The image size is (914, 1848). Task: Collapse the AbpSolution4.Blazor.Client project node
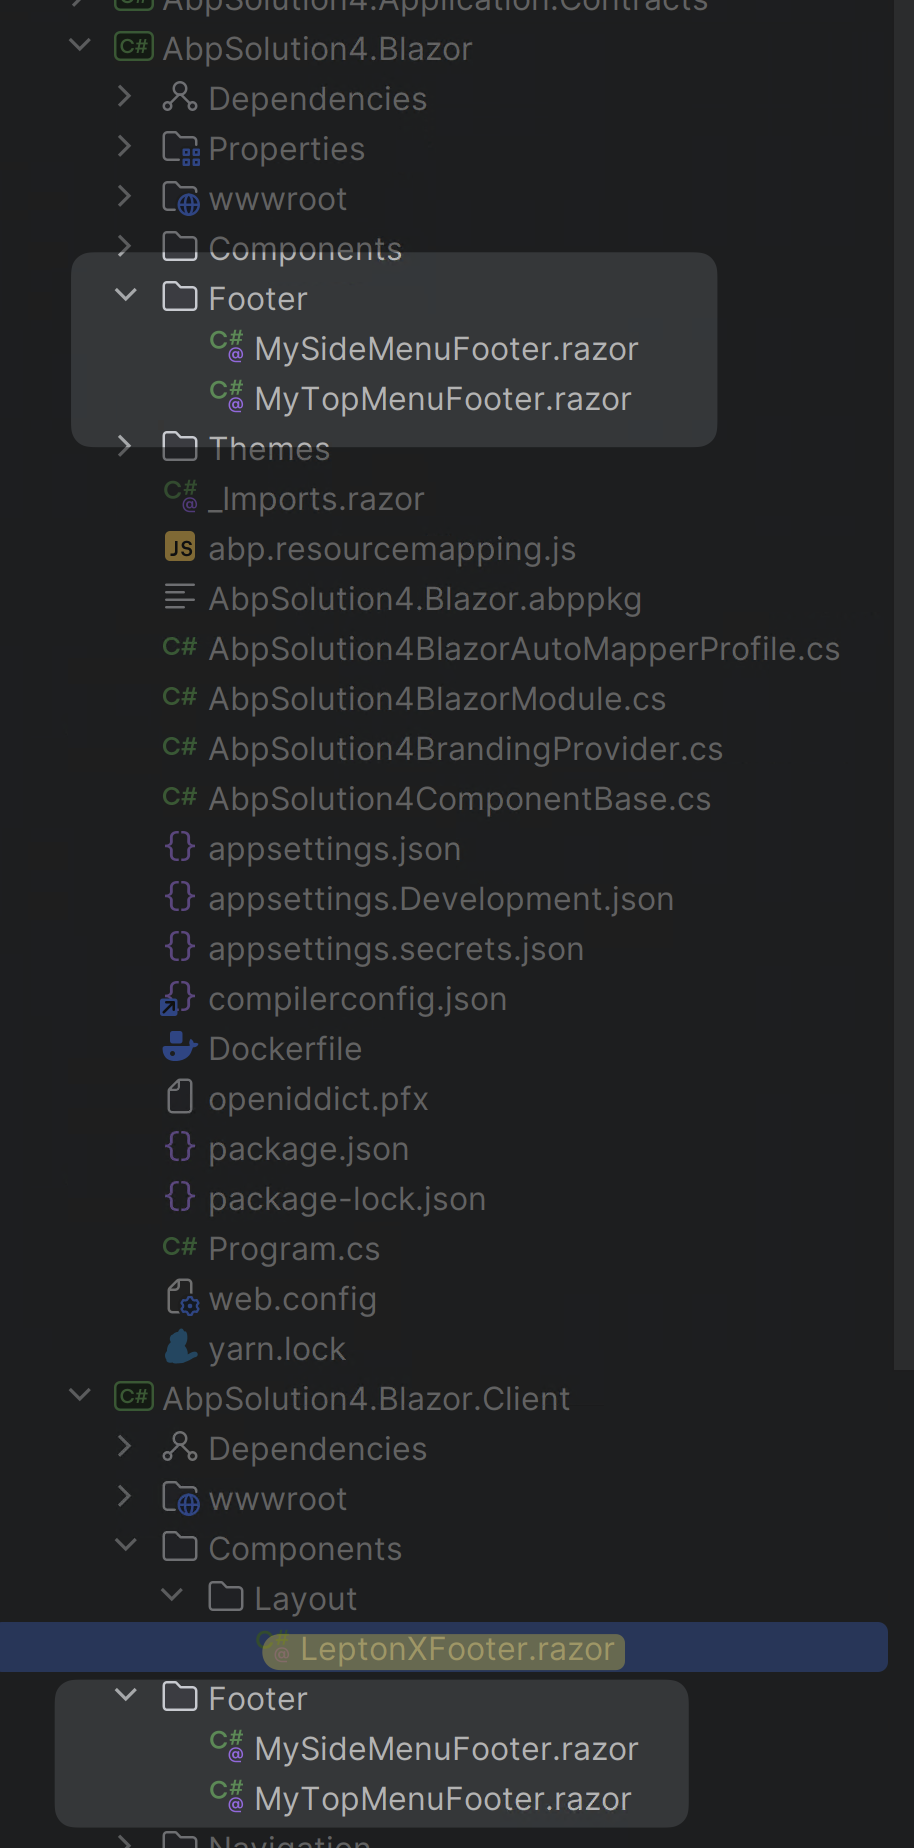(x=80, y=1395)
